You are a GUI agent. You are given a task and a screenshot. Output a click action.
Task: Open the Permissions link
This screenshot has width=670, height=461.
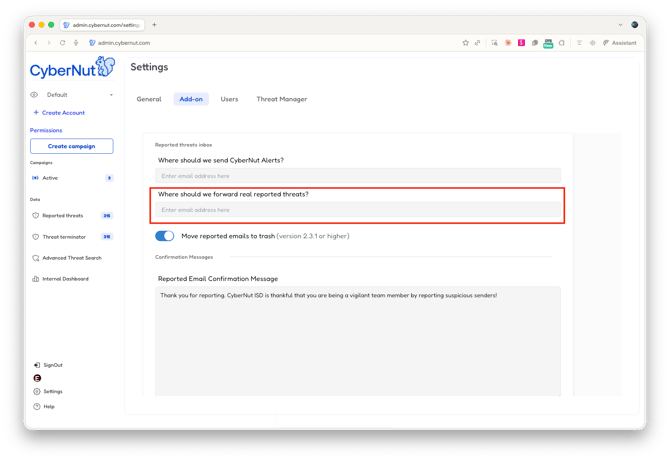point(46,130)
